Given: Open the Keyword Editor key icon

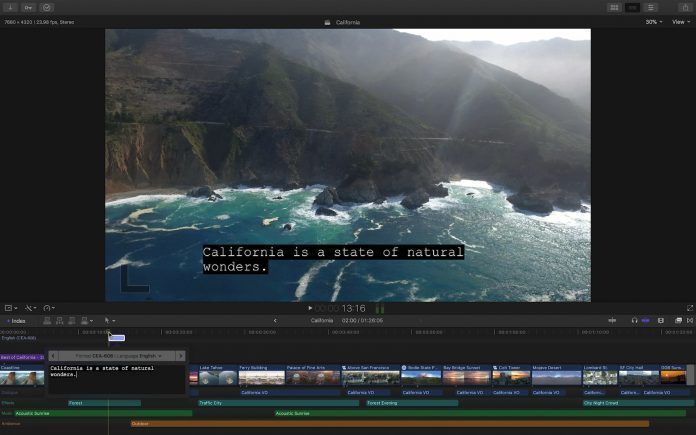Looking at the screenshot, I should 28,8.
